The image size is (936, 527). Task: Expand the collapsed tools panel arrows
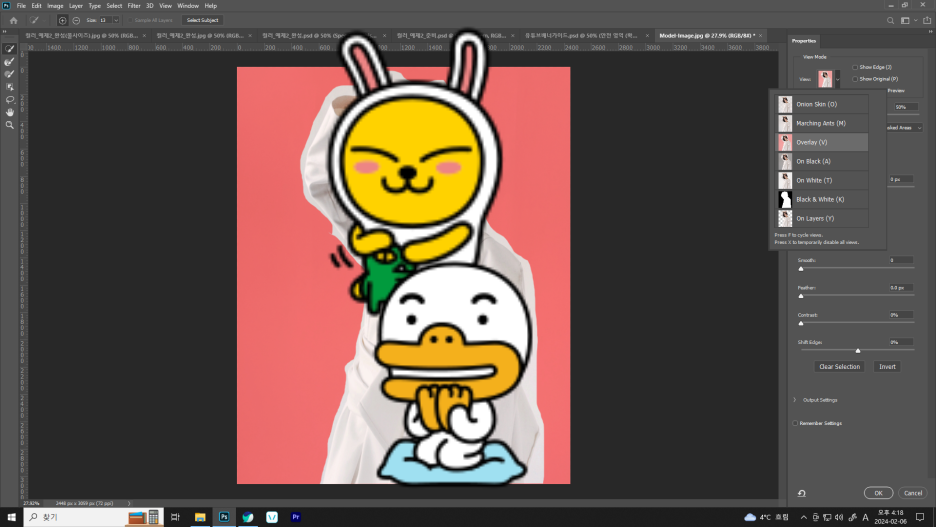5,32
